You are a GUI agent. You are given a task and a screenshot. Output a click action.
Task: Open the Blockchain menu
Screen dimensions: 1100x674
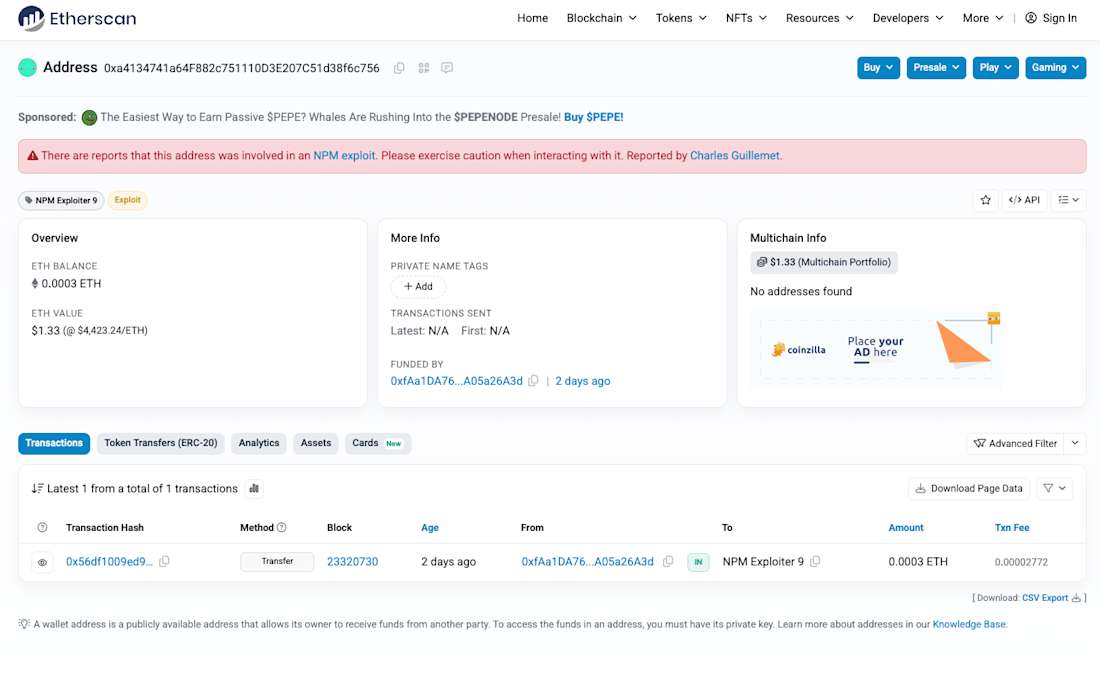tap(600, 17)
